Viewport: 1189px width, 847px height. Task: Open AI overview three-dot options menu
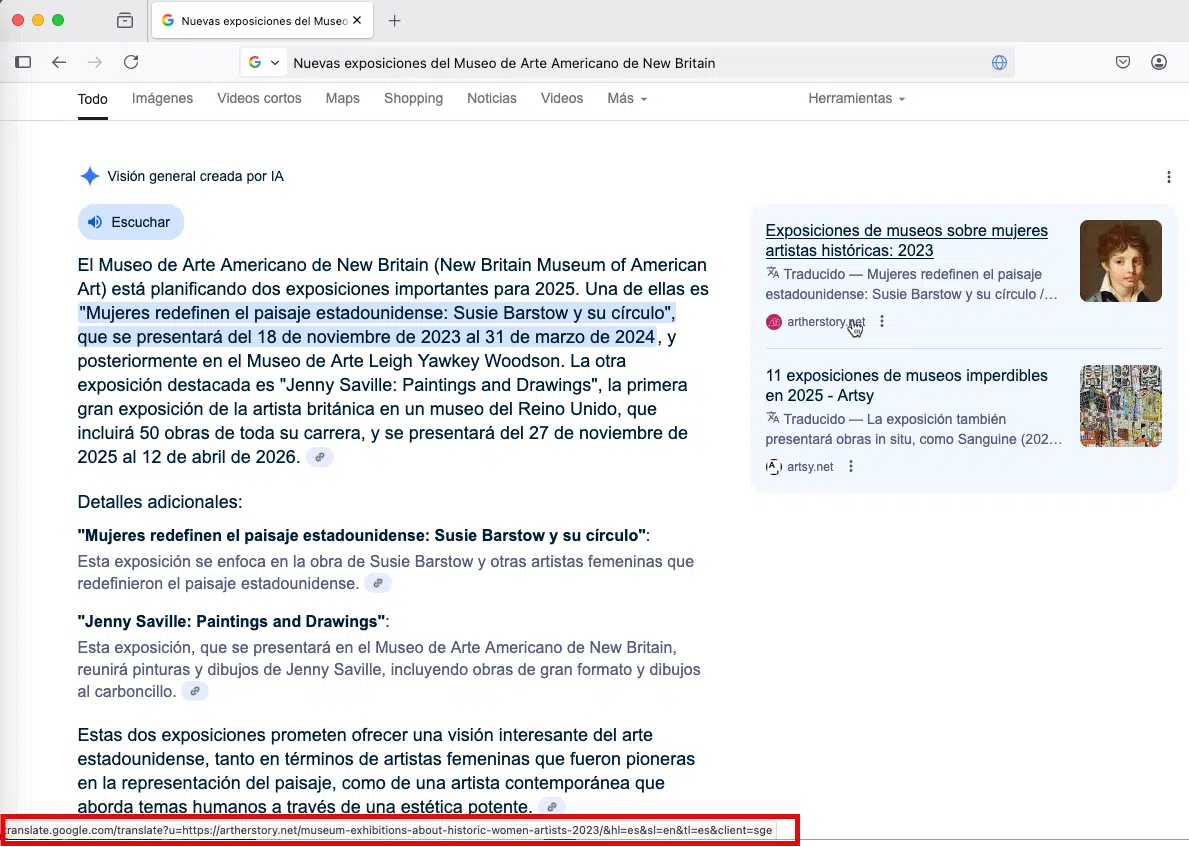click(1169, 177)
